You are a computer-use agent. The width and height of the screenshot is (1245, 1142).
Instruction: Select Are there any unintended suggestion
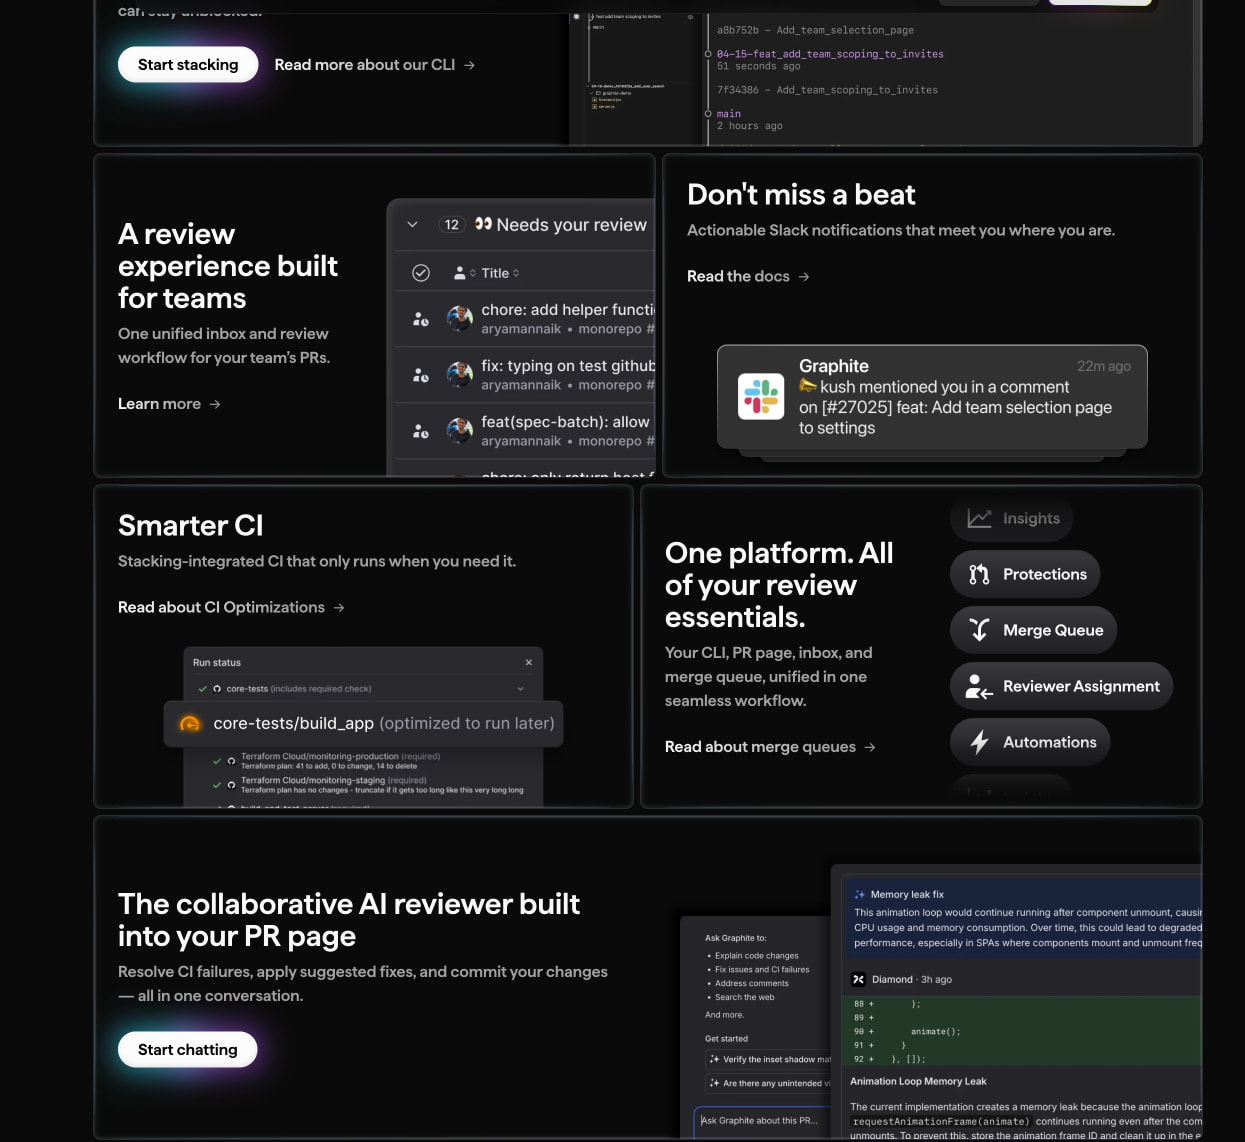(x=769, y=1083)
